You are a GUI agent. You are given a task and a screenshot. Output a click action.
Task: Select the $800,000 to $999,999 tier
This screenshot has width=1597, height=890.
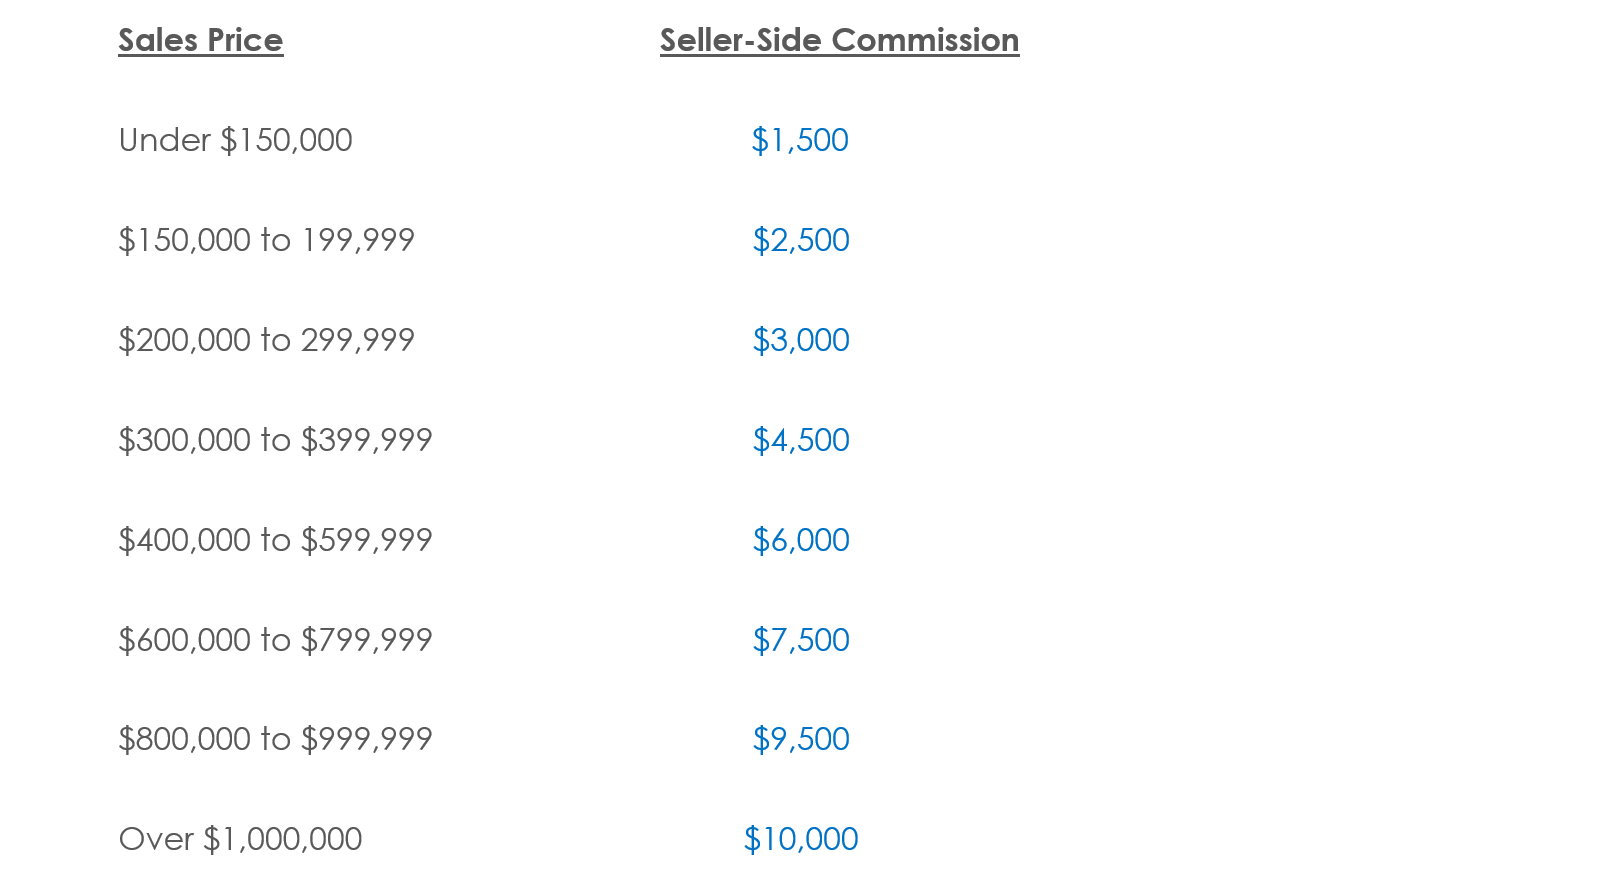(x=275, y=739)
